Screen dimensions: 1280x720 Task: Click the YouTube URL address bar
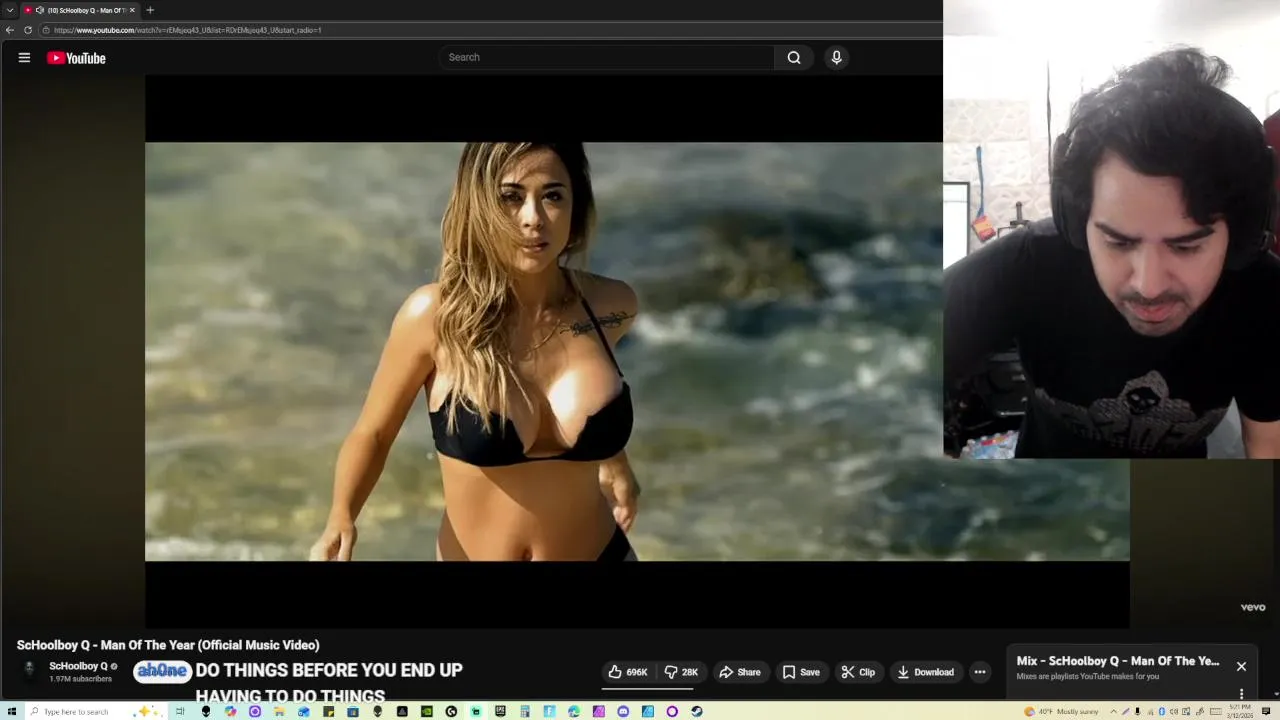(490, 30)
